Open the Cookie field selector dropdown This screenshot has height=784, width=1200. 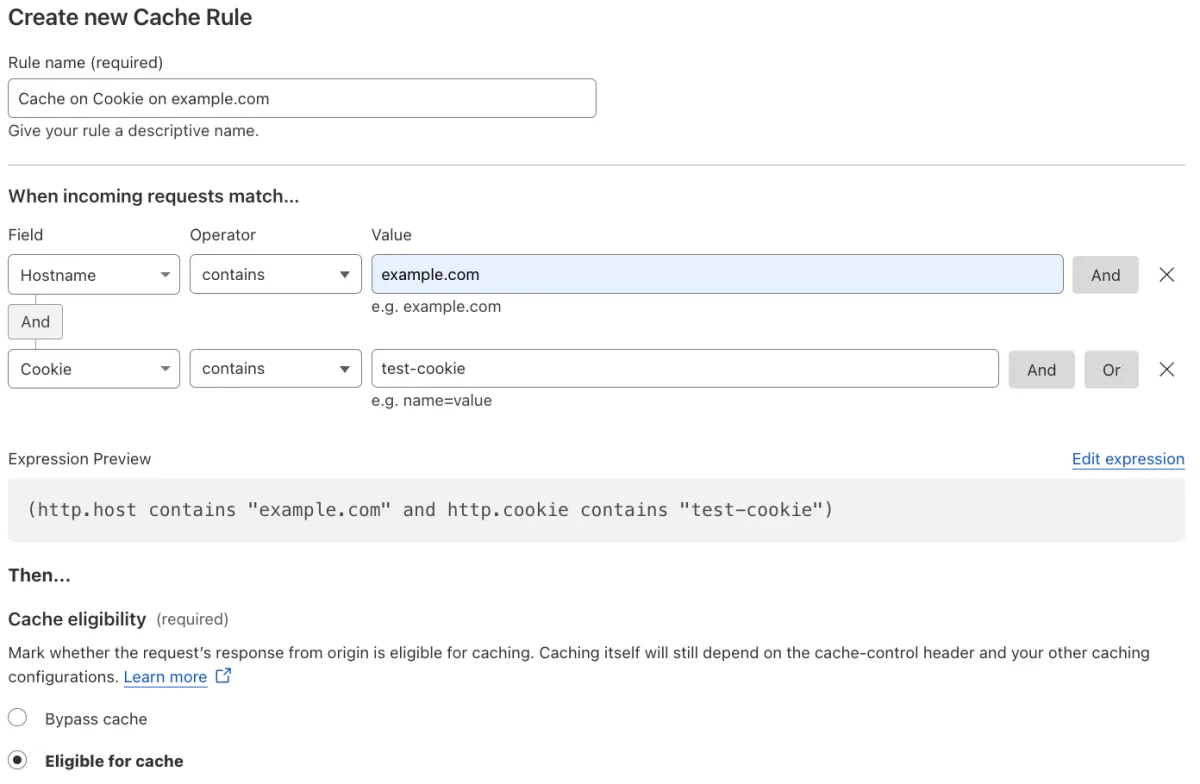coord(93,368)
